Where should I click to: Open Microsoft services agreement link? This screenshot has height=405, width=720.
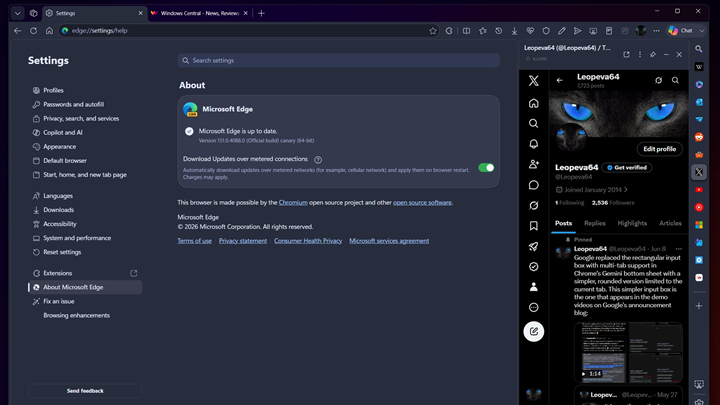click(x=389, y=241)
